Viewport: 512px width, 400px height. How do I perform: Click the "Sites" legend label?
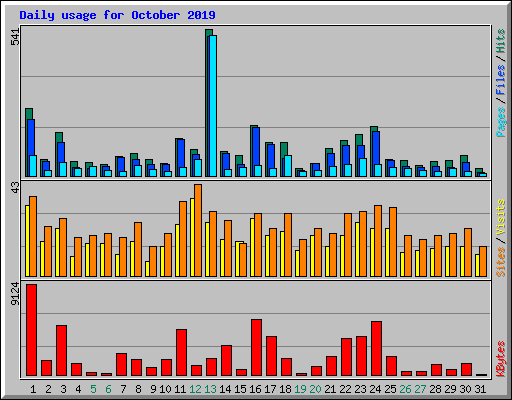[x=500, y=262]
